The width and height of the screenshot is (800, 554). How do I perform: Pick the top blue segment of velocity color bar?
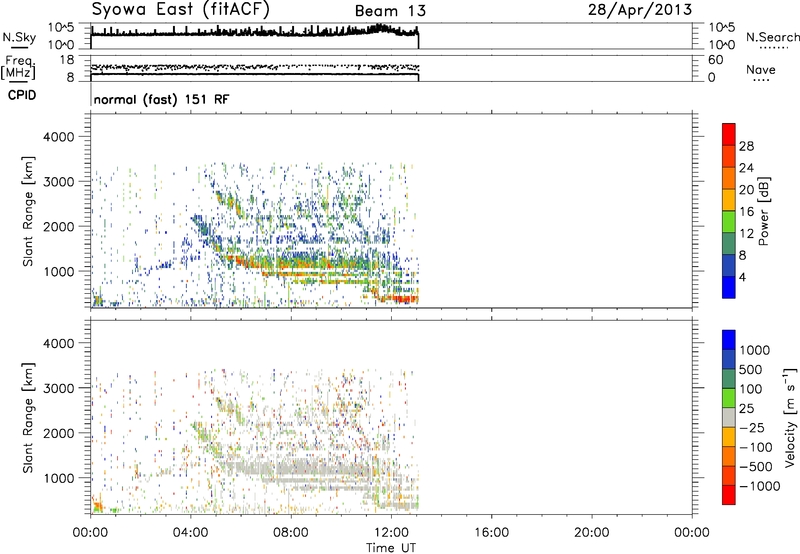(729, 339)
